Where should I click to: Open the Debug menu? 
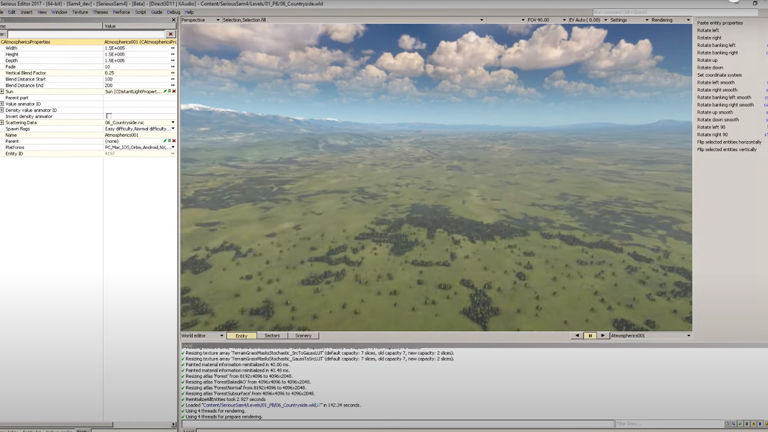click(173, 12)
